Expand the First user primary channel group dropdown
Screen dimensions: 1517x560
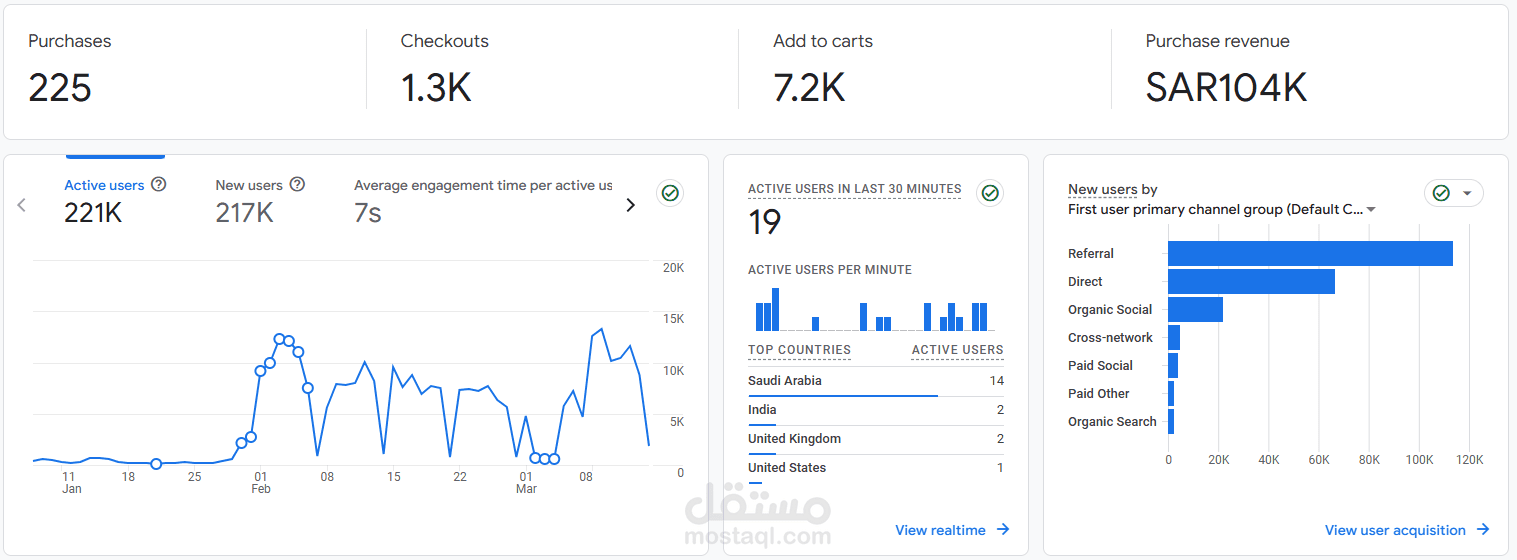(1222, 210)
